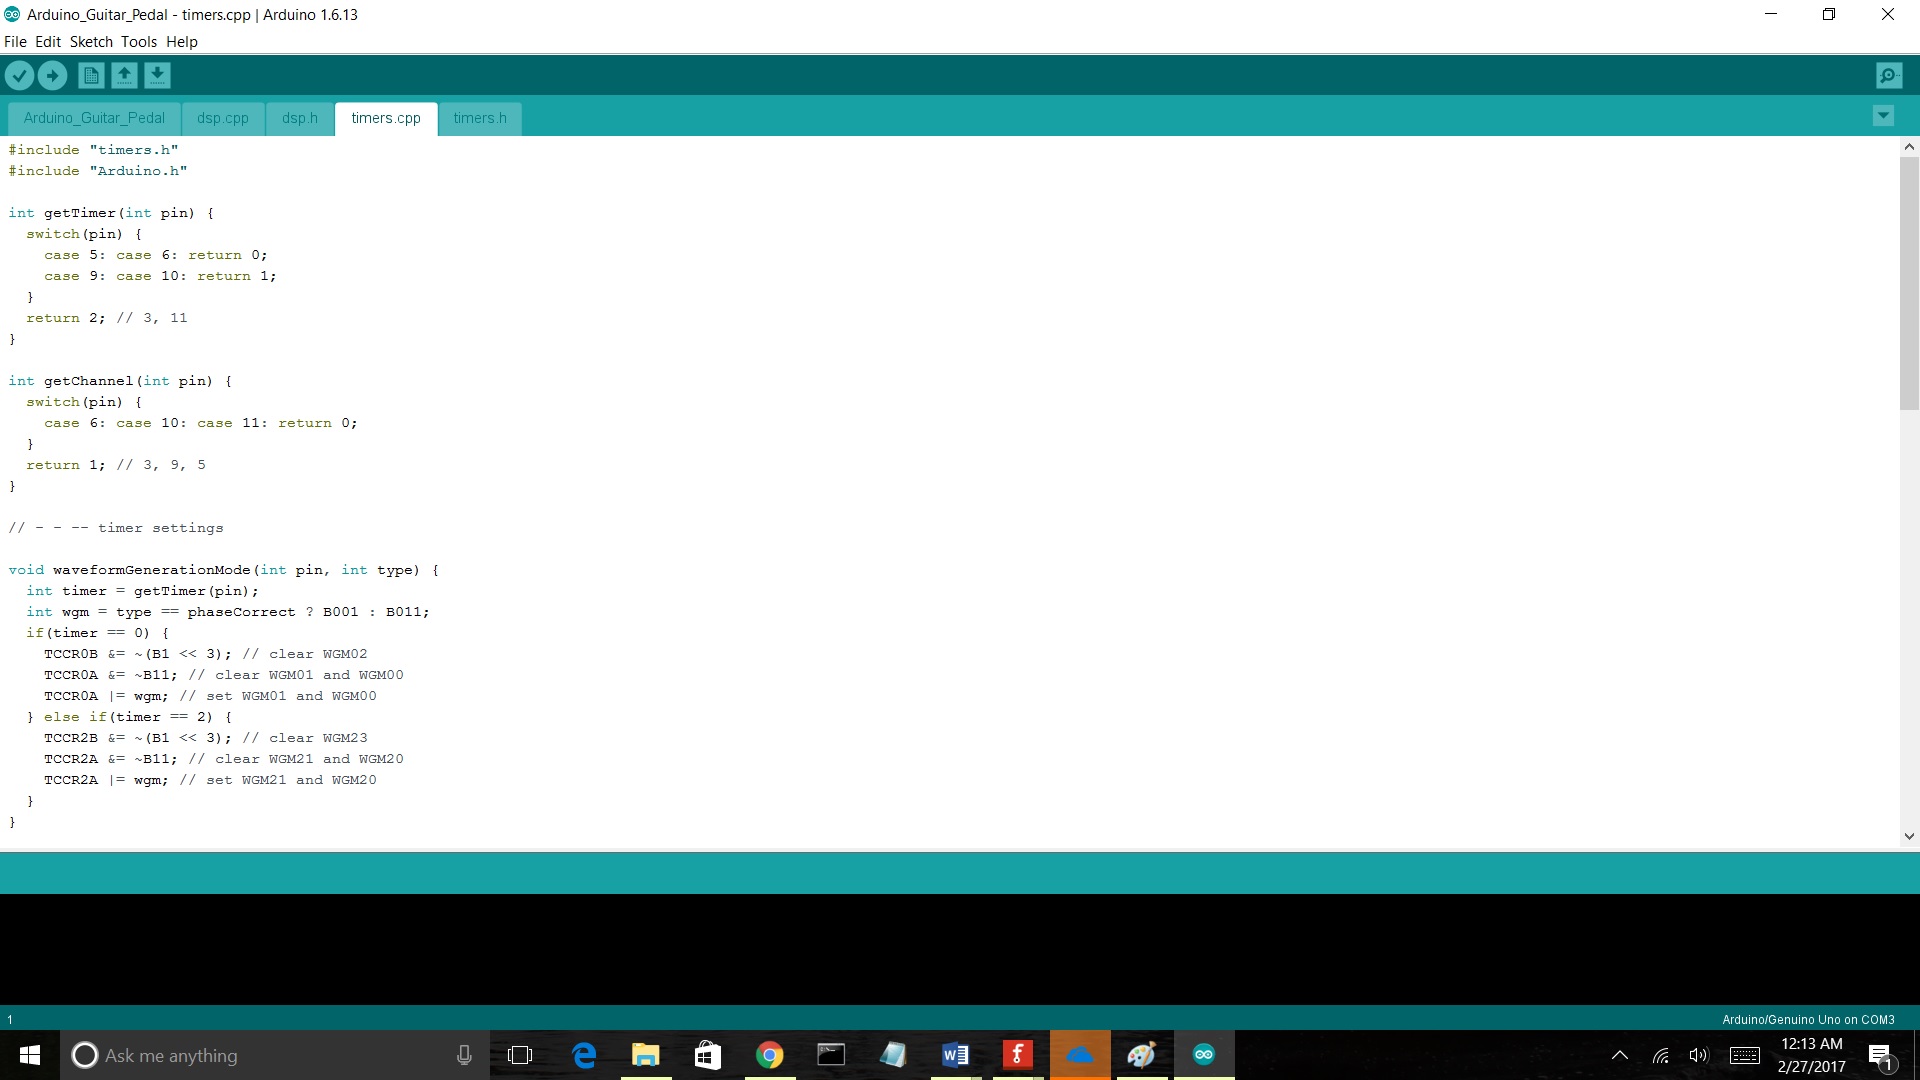Image resolution: width=1920 pixels, height=1080 pixels.
Task: Click the Windows Start button
Action: (30, 1055)
